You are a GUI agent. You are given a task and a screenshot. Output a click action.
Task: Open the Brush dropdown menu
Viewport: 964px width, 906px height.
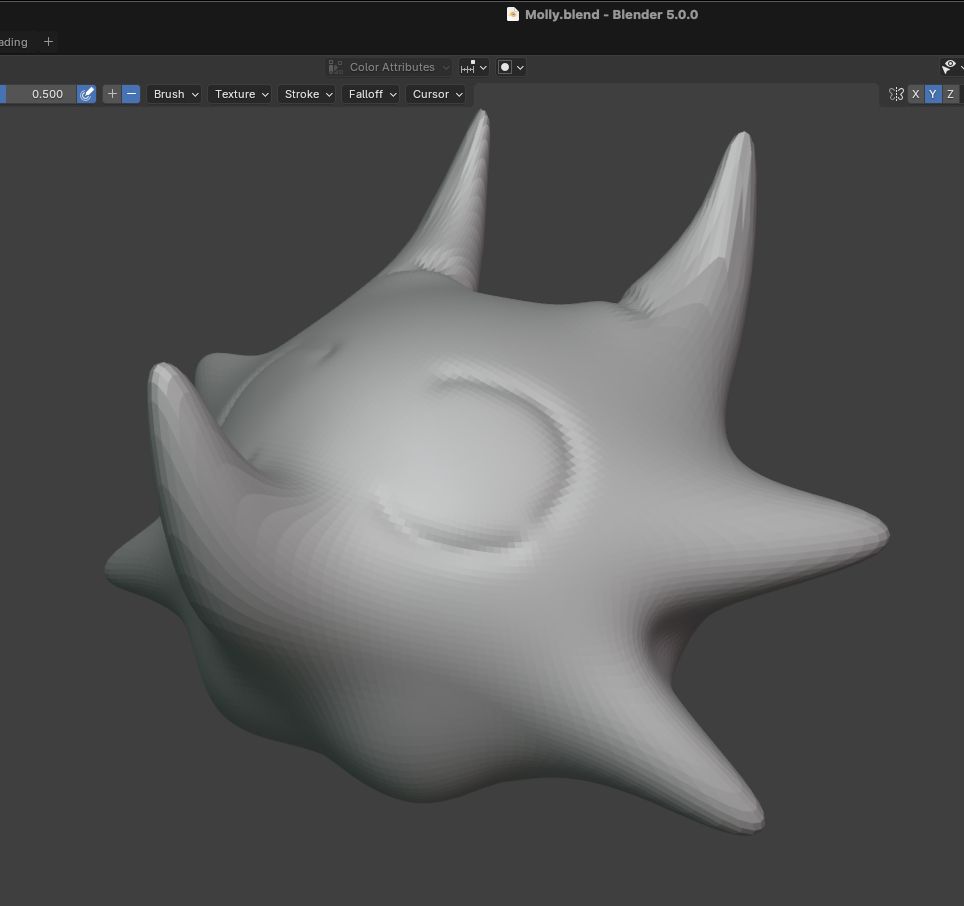click(x=174, y=94)
